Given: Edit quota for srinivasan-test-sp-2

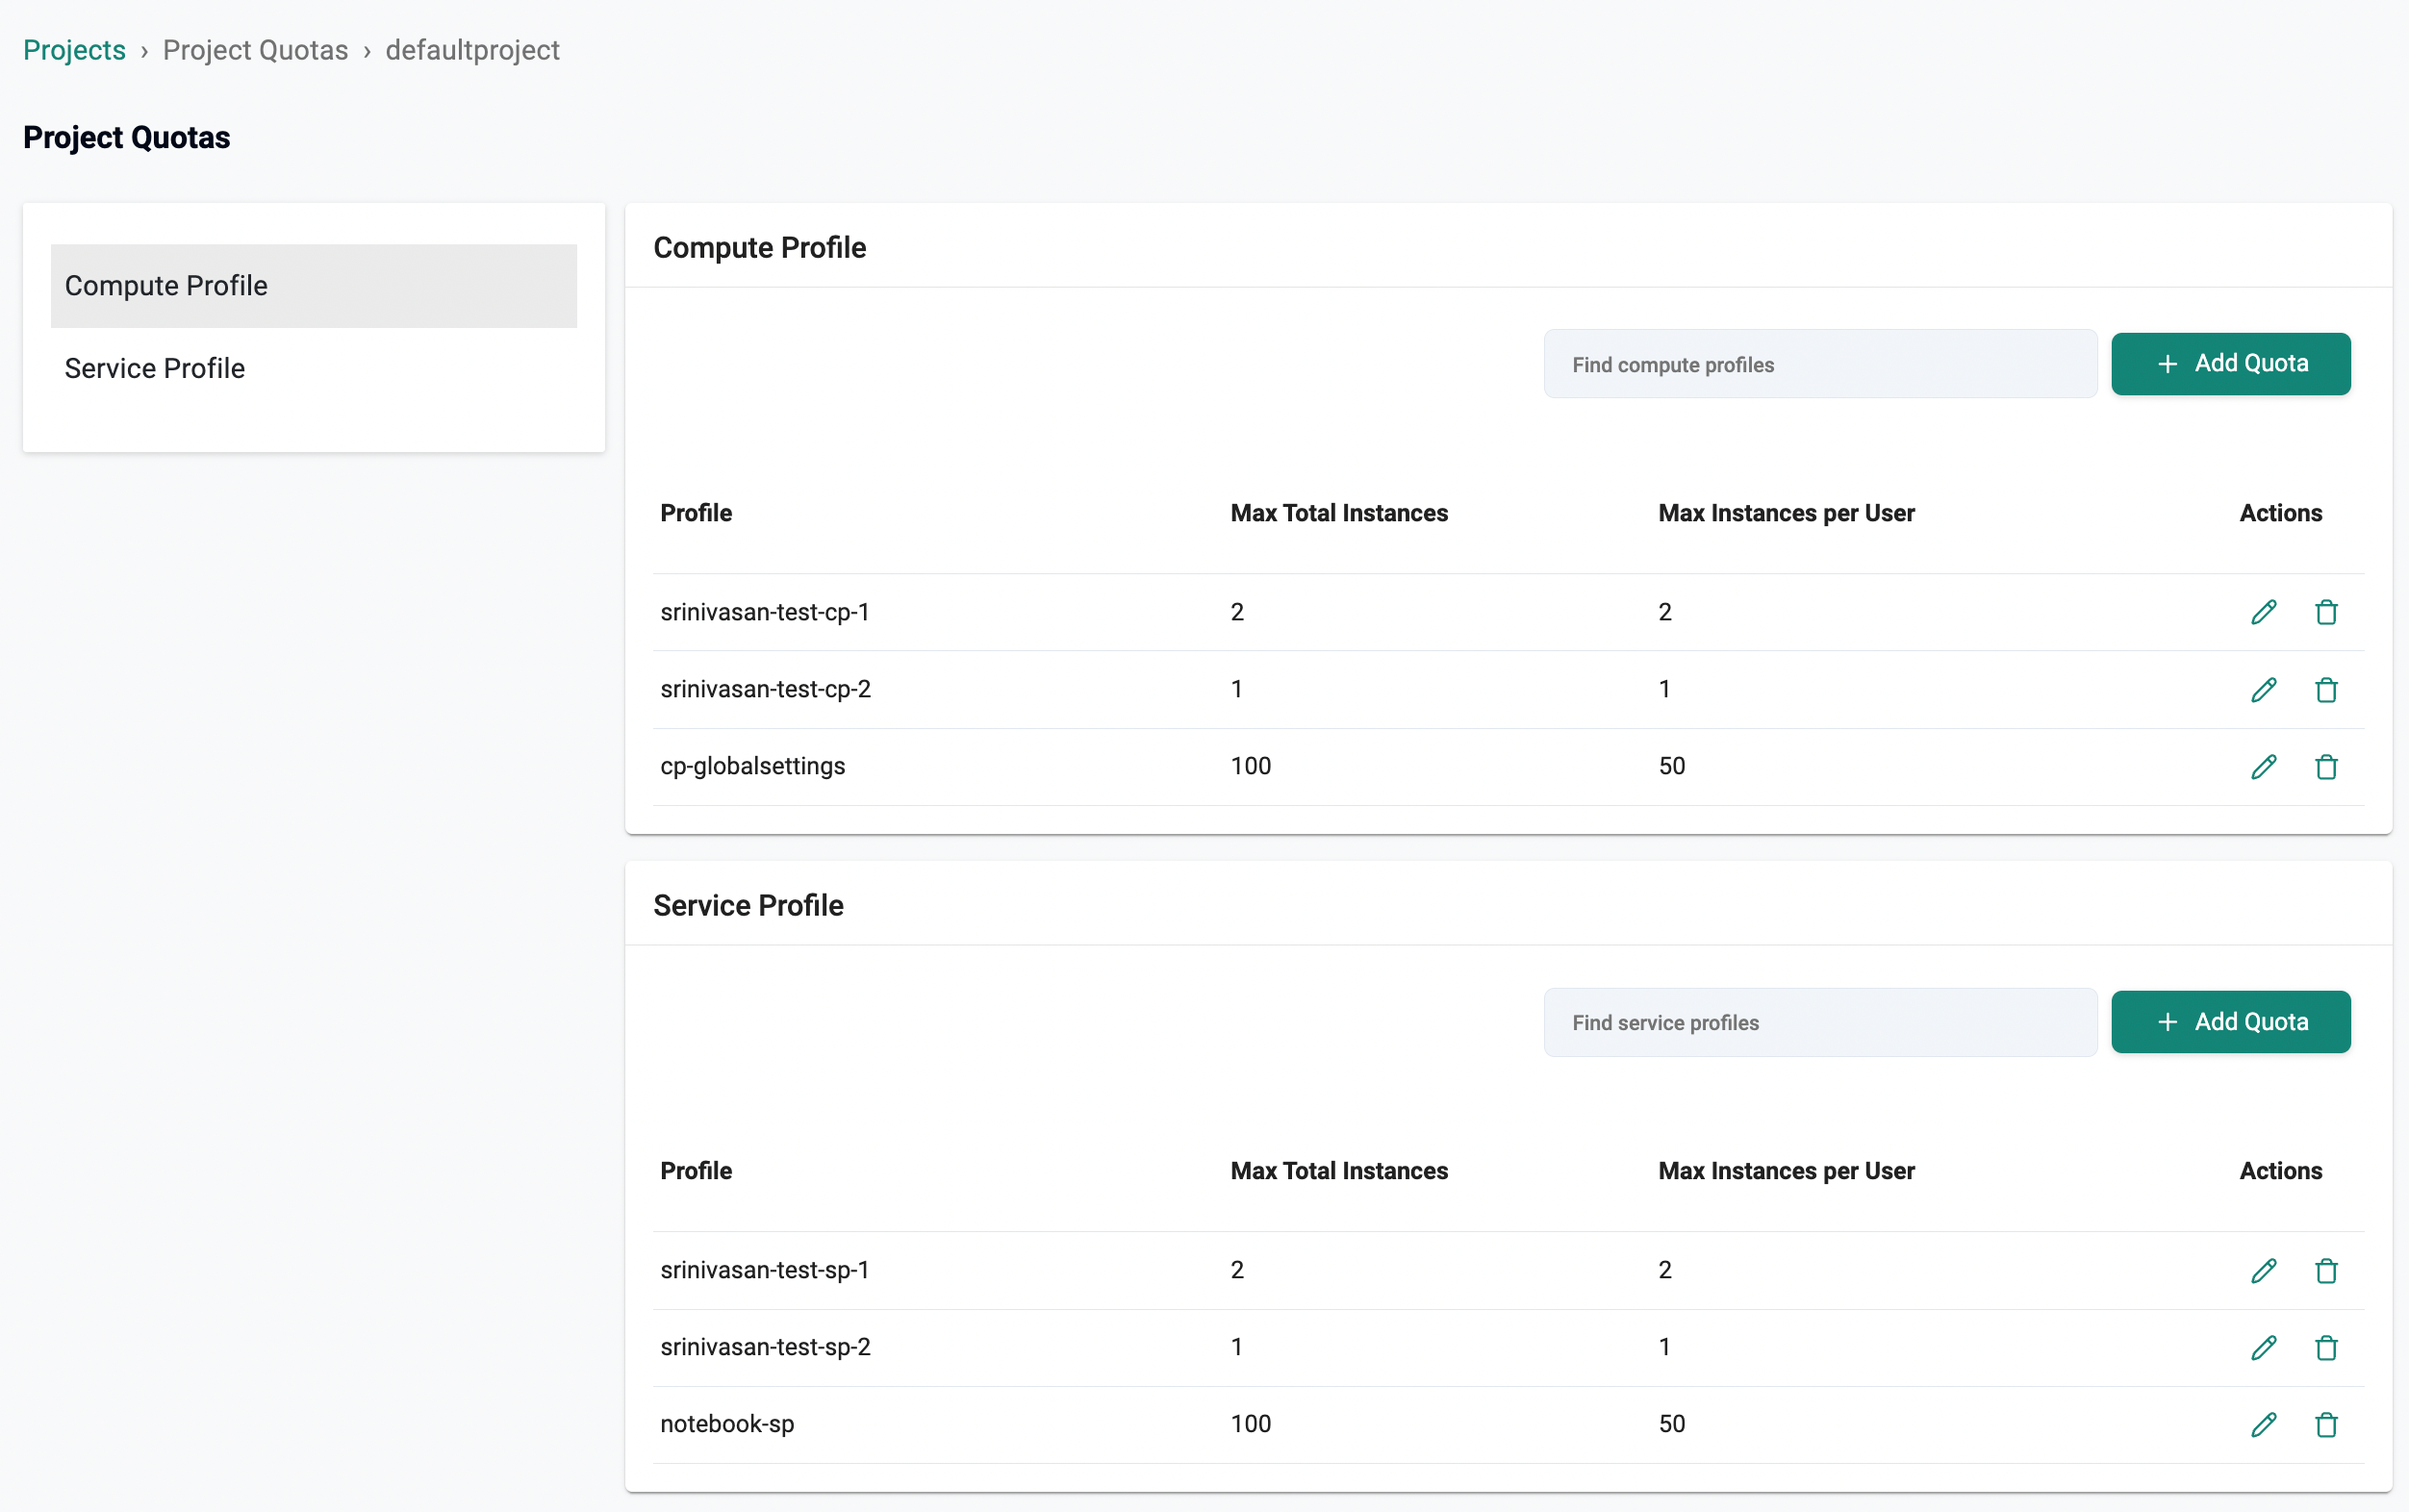Looking at the screenshot, I should [2264, 1347].
